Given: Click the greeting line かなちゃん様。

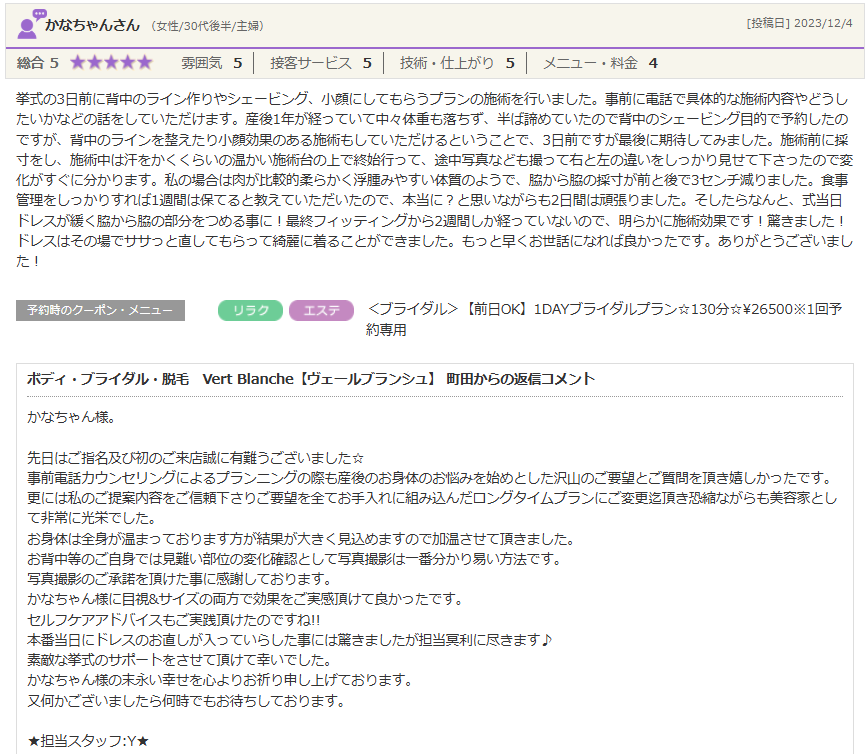Looking at the screenshot, I should (71, 417).
